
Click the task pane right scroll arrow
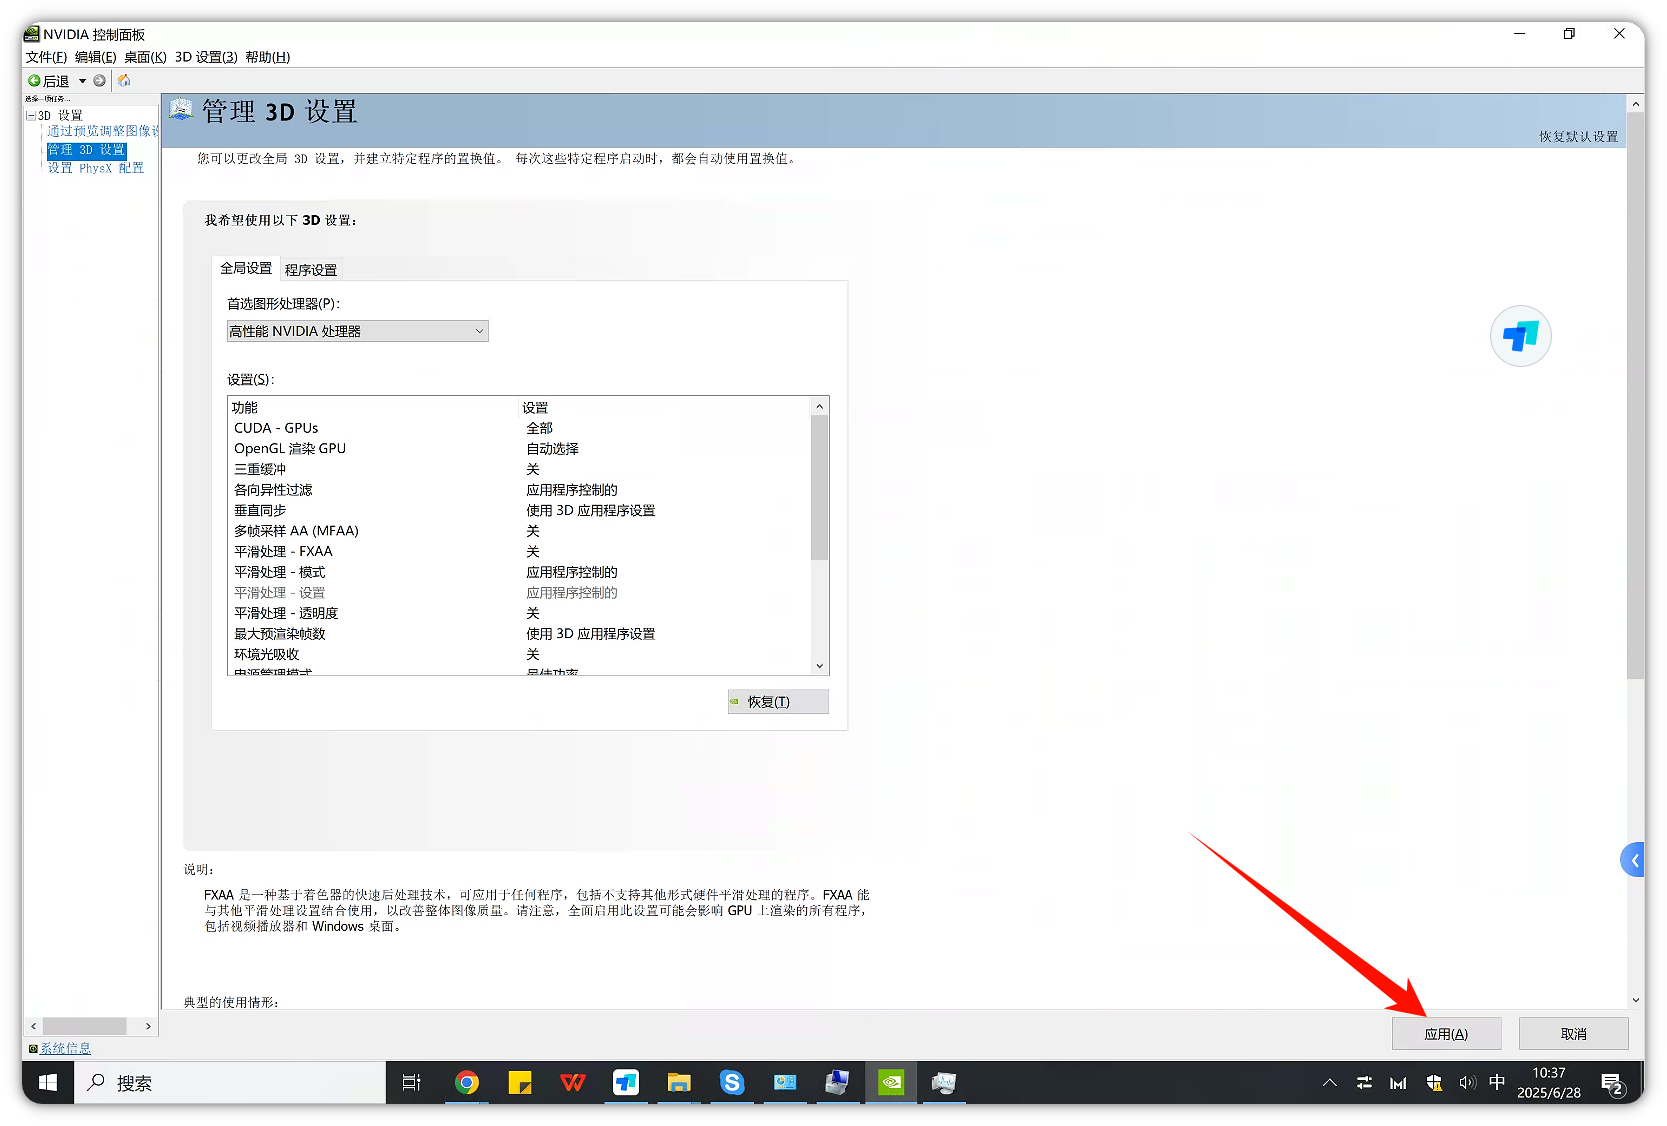point(148,1026)
